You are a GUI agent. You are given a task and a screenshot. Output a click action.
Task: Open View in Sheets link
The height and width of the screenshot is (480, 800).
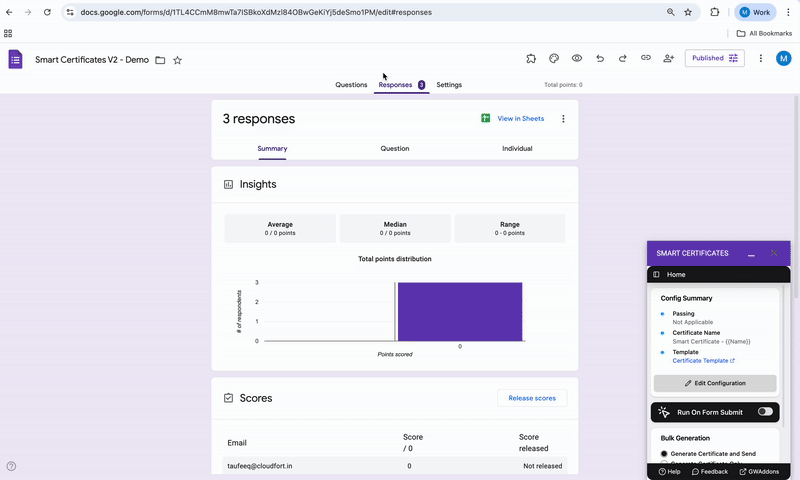pos(513,118)
